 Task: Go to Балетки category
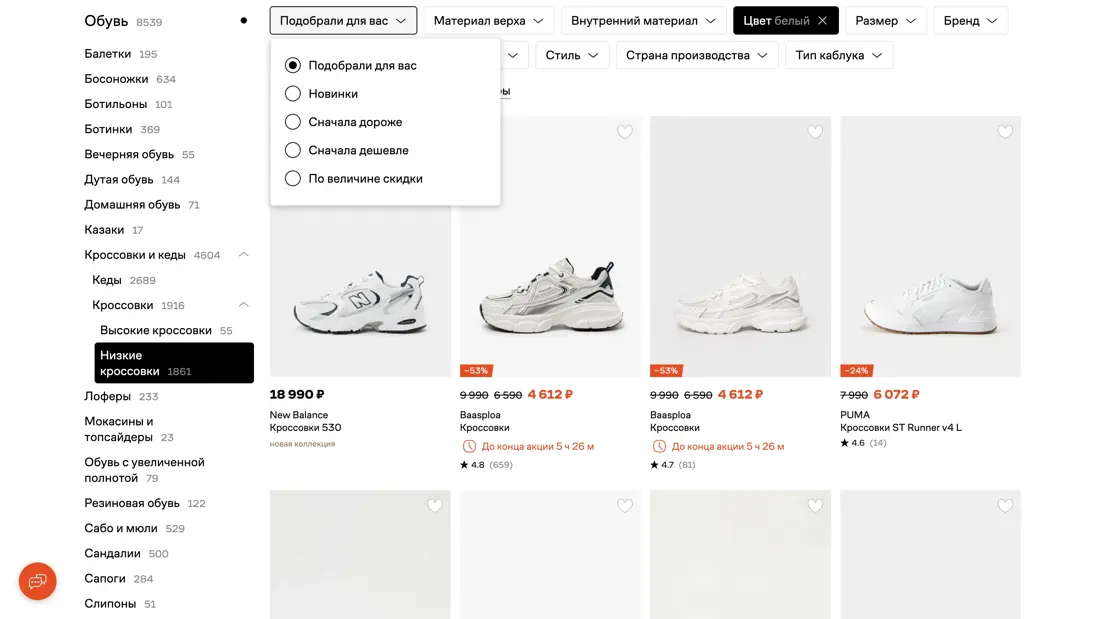click(108, 54)
